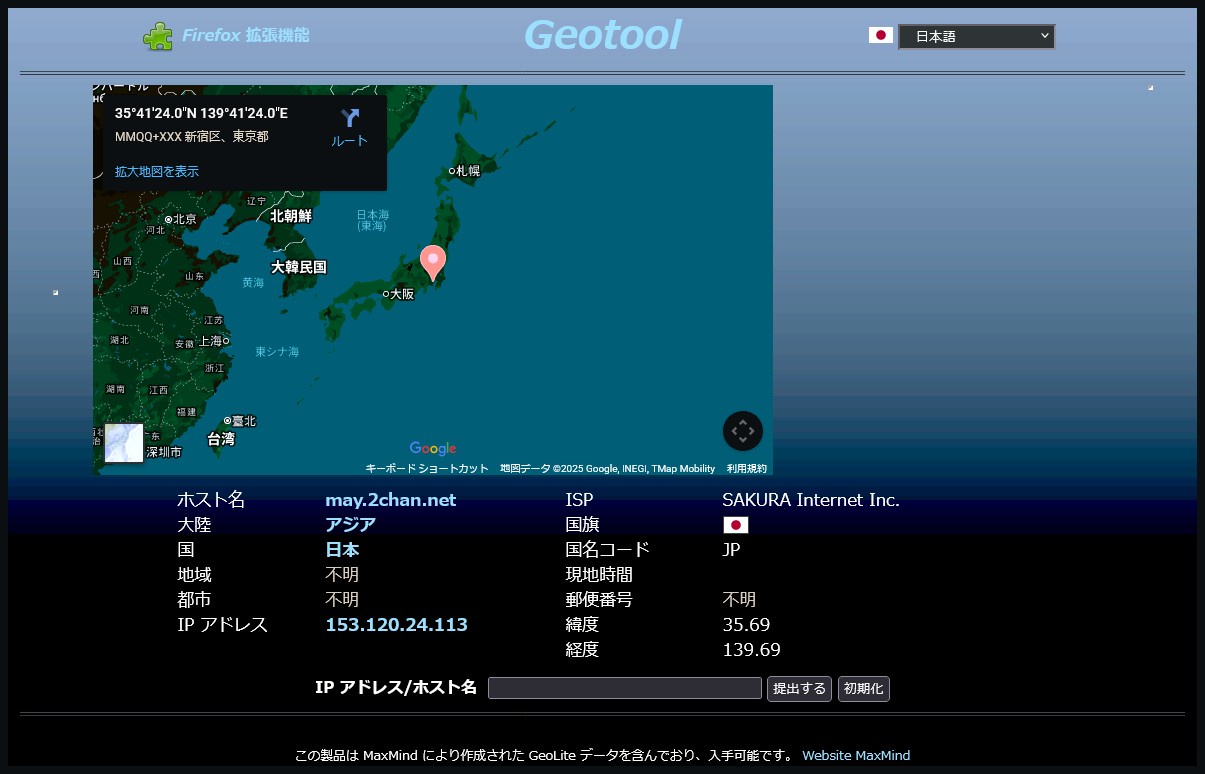Click the アジア continent link
Image resolution: width=1205 pixels, height=774 pixels.
click(x=350, y=525)
